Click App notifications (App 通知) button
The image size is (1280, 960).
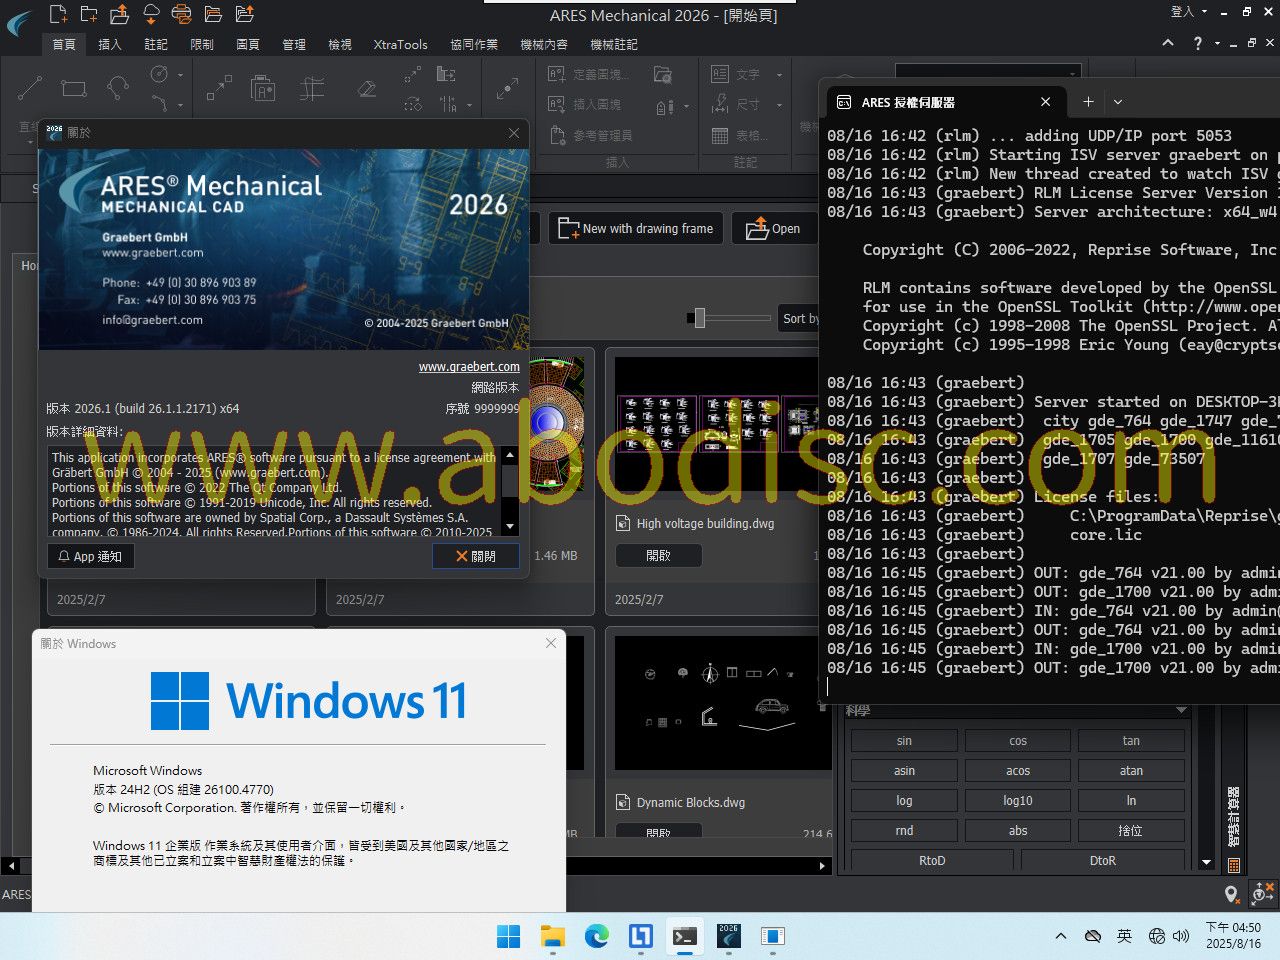point(90,556)
